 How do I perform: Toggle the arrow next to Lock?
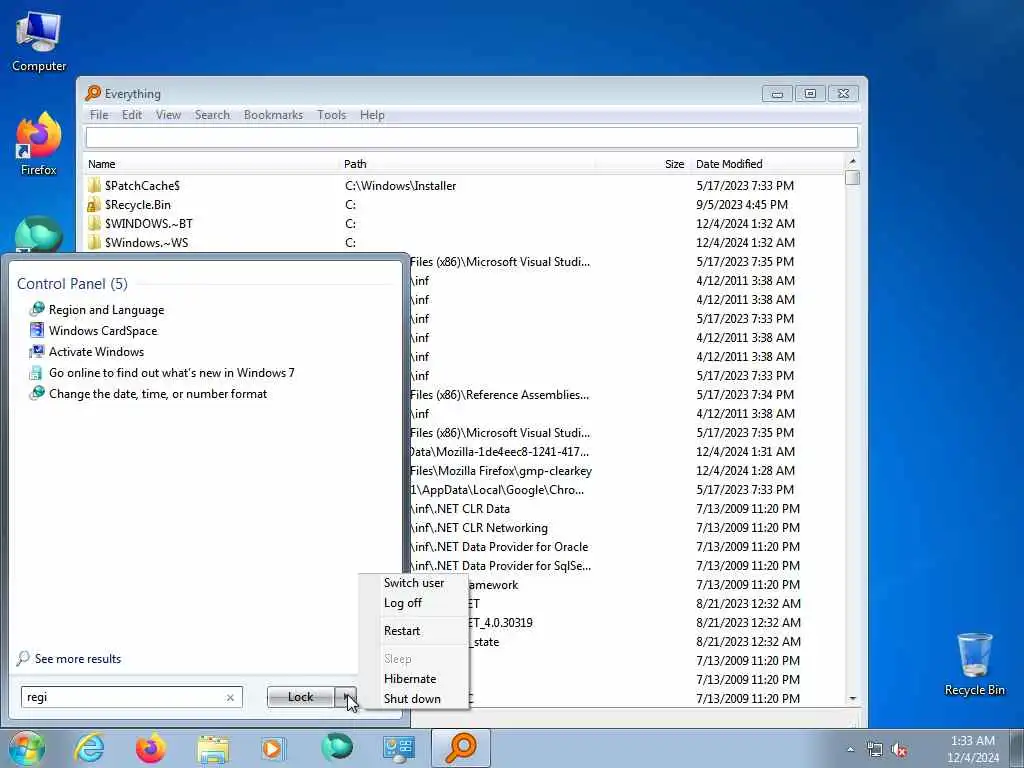[x=346, y=697]
